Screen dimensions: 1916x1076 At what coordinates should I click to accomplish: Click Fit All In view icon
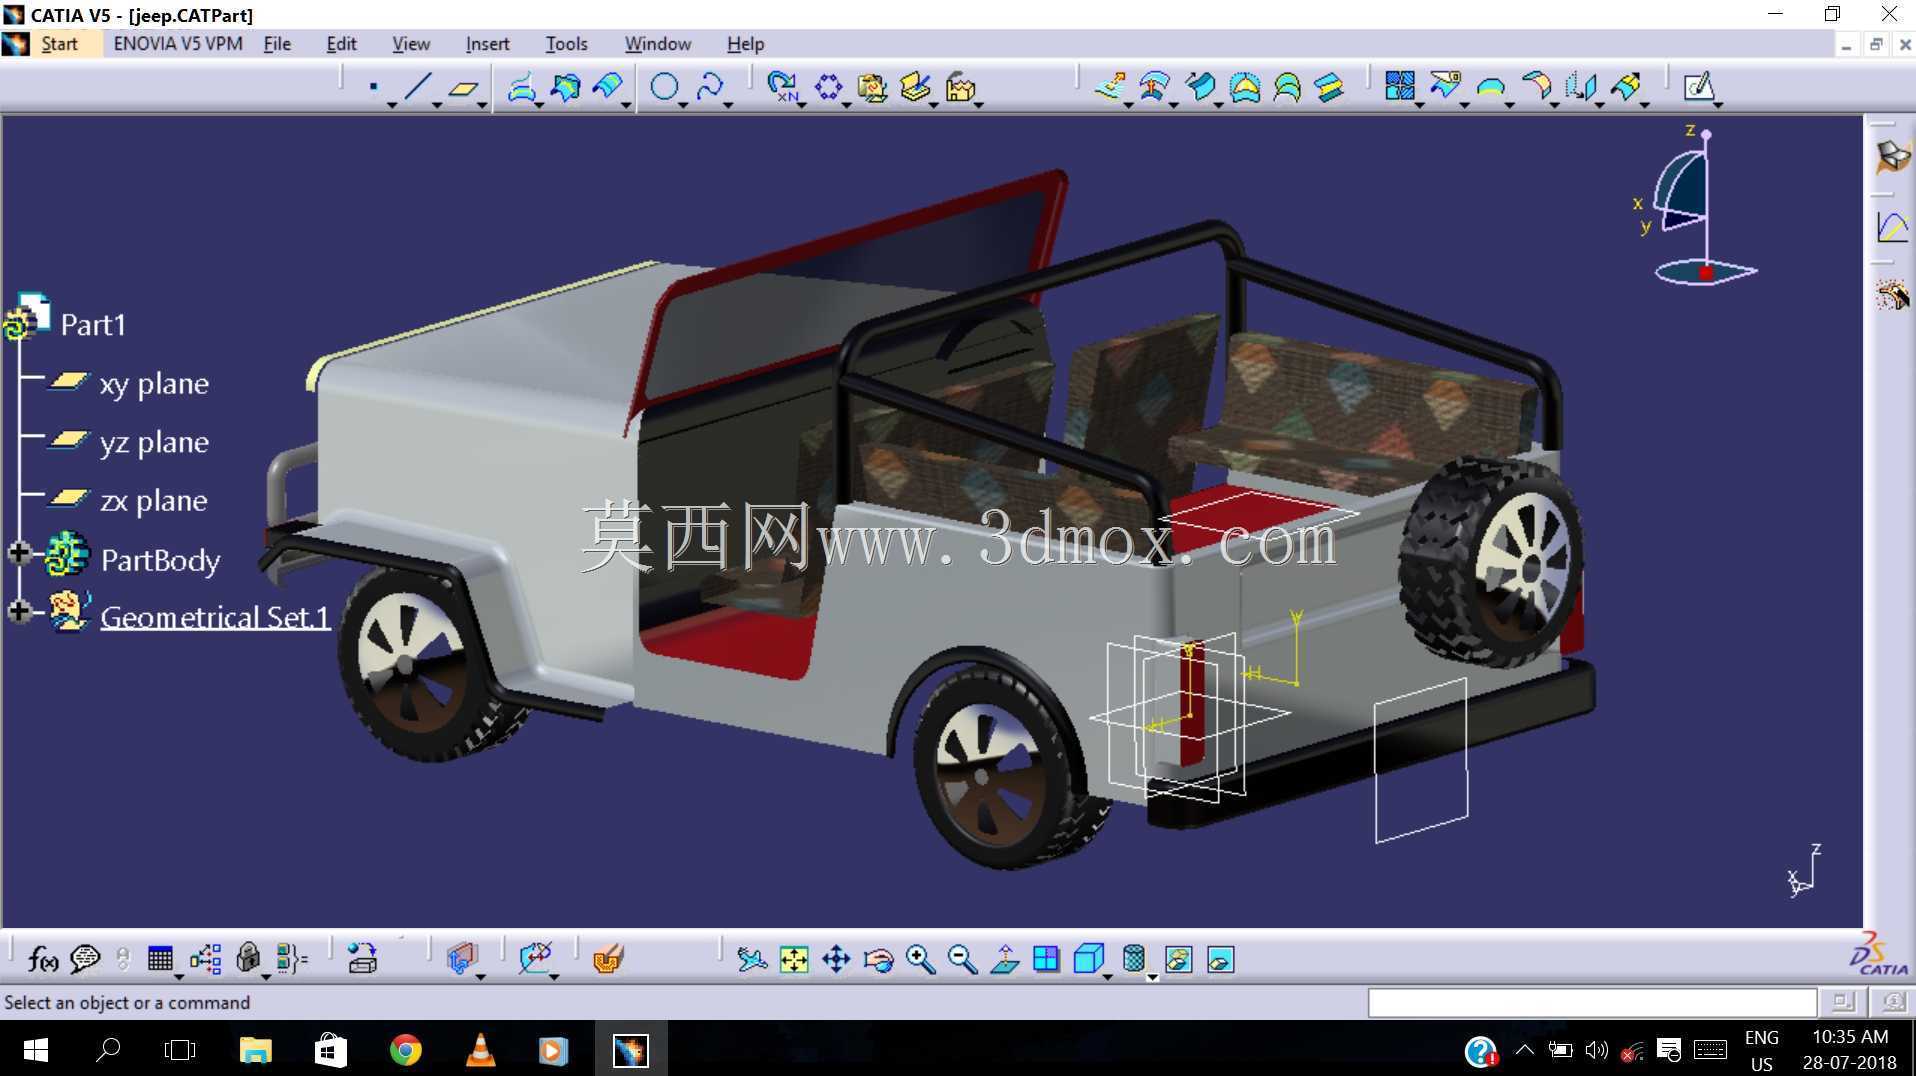tap(794, 960)
